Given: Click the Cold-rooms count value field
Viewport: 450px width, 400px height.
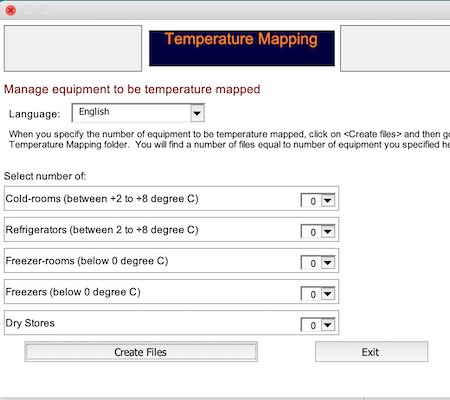Looking at the screenshot, I should coord(311,201).
